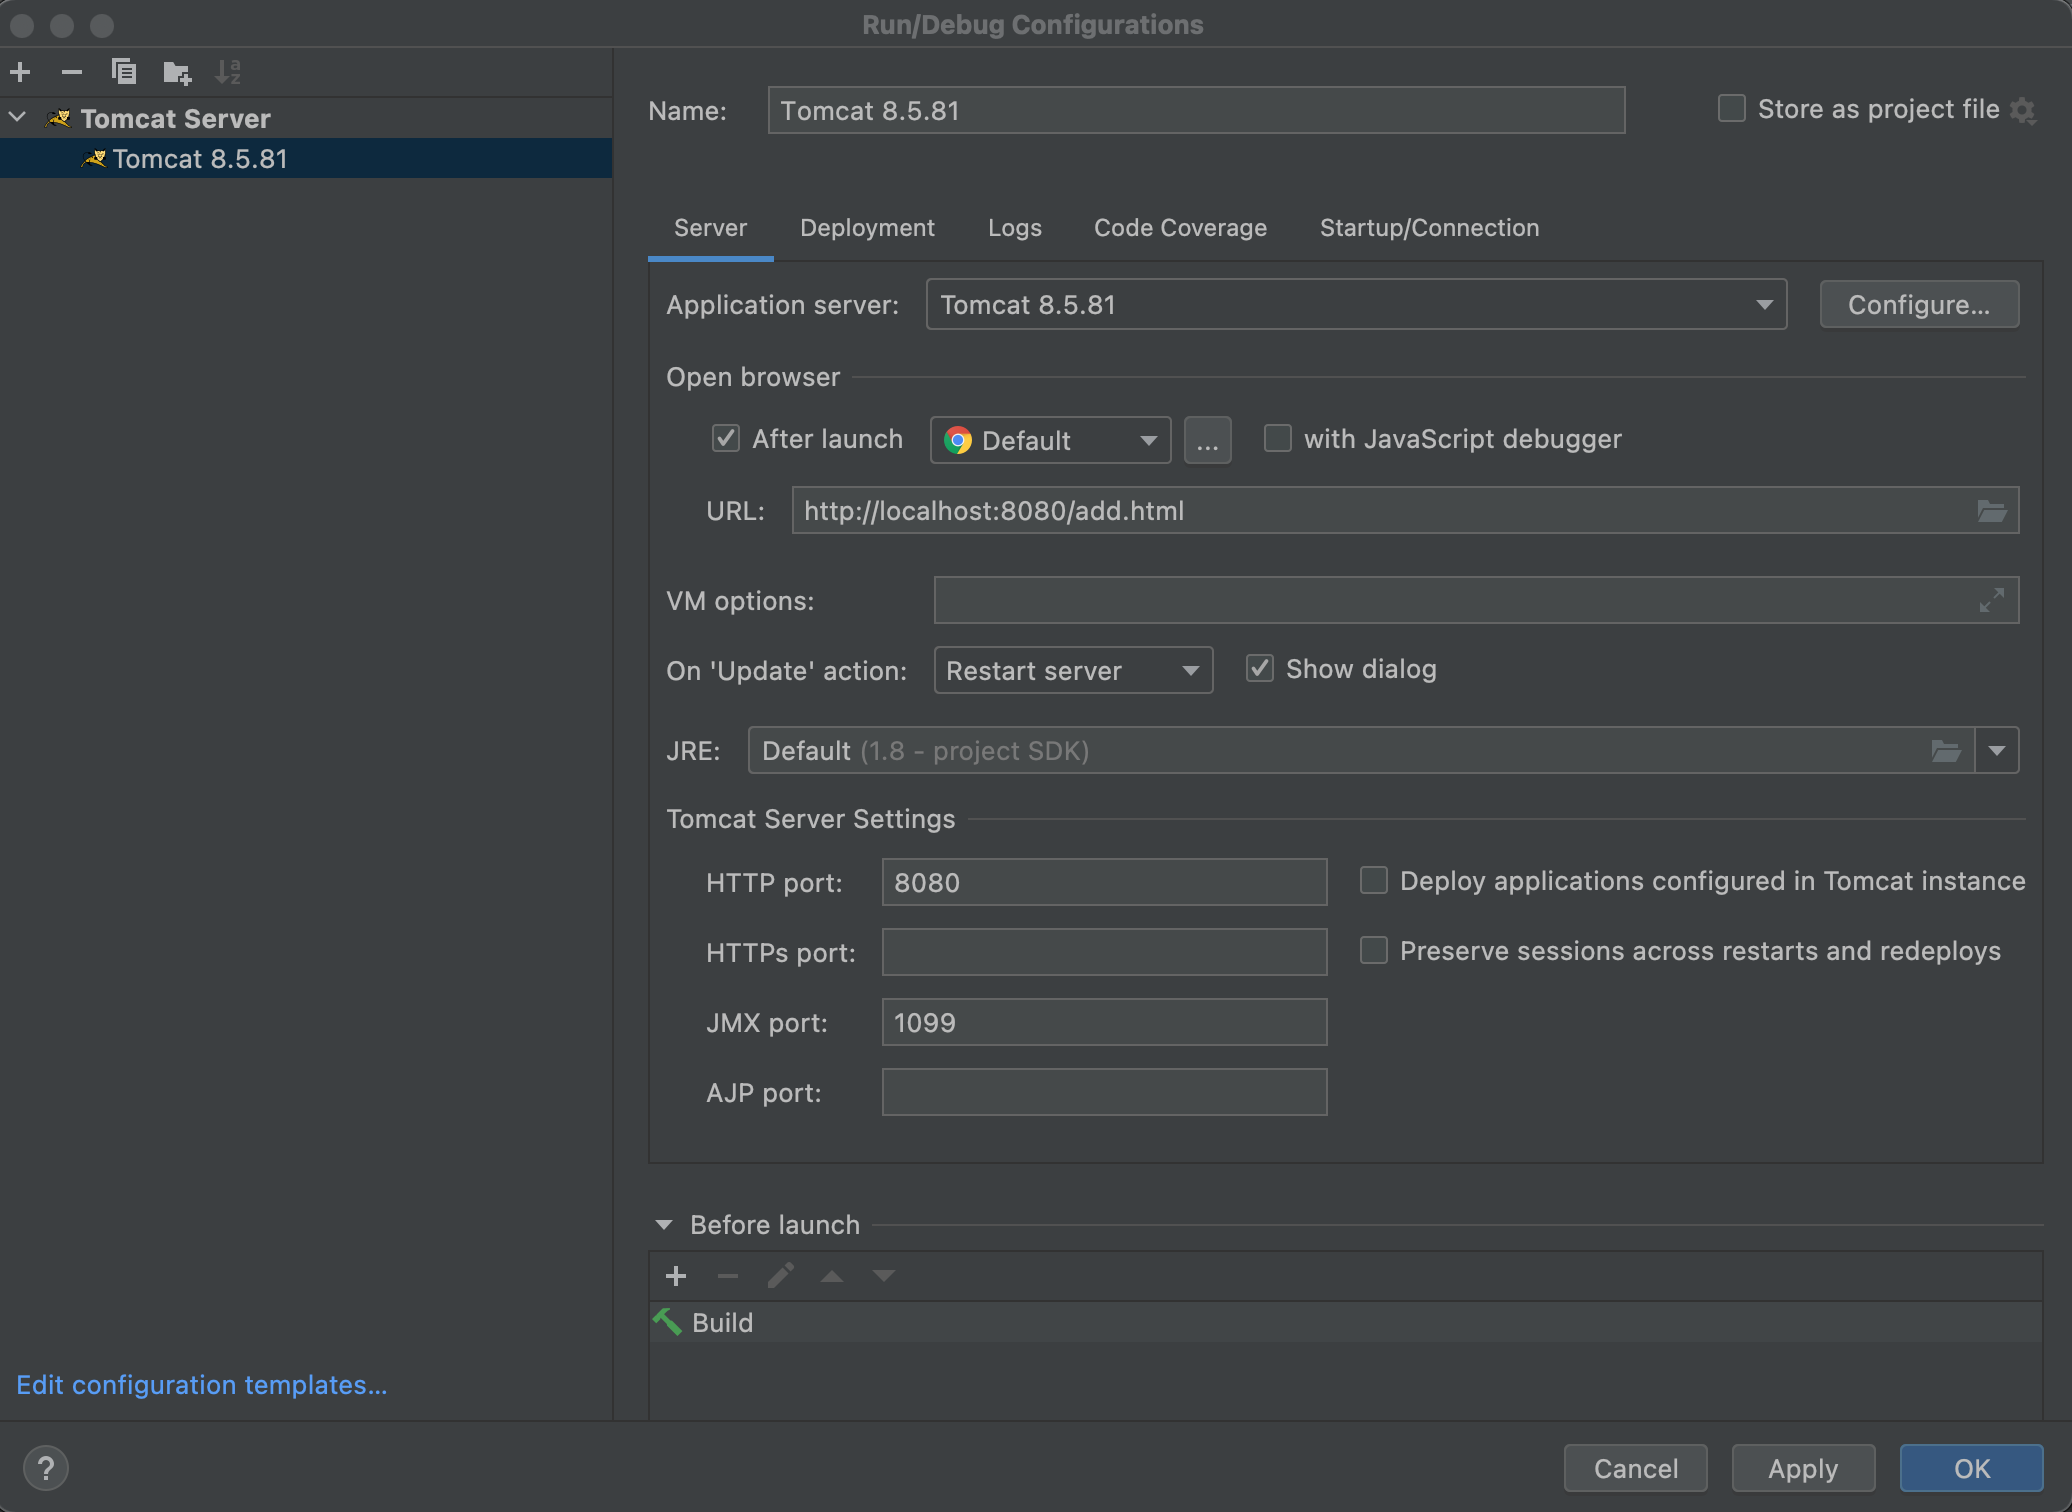Click Apply button
Screen dimensions: 2072x1512
click(1803, 1468)
